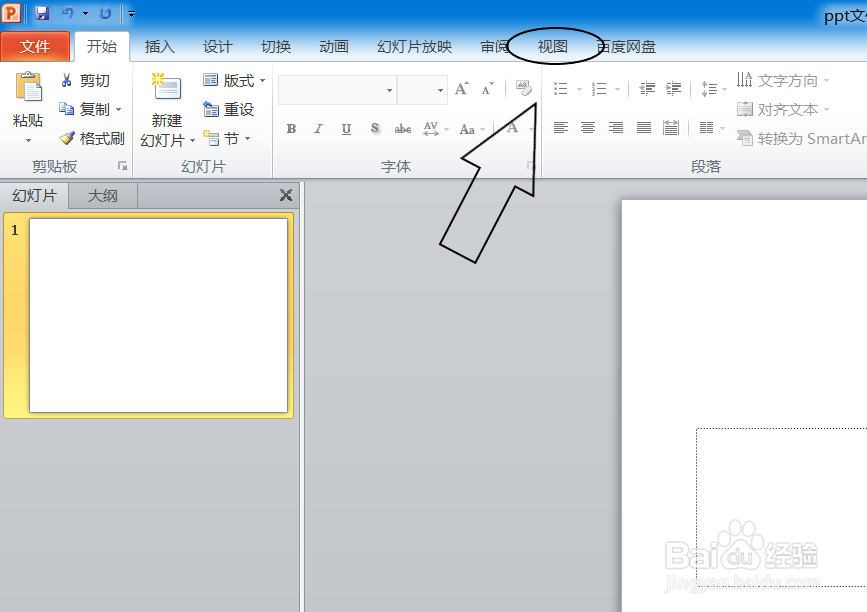Toggle Align Text Right
Viewport: 867px width, 612px height.
615,128
